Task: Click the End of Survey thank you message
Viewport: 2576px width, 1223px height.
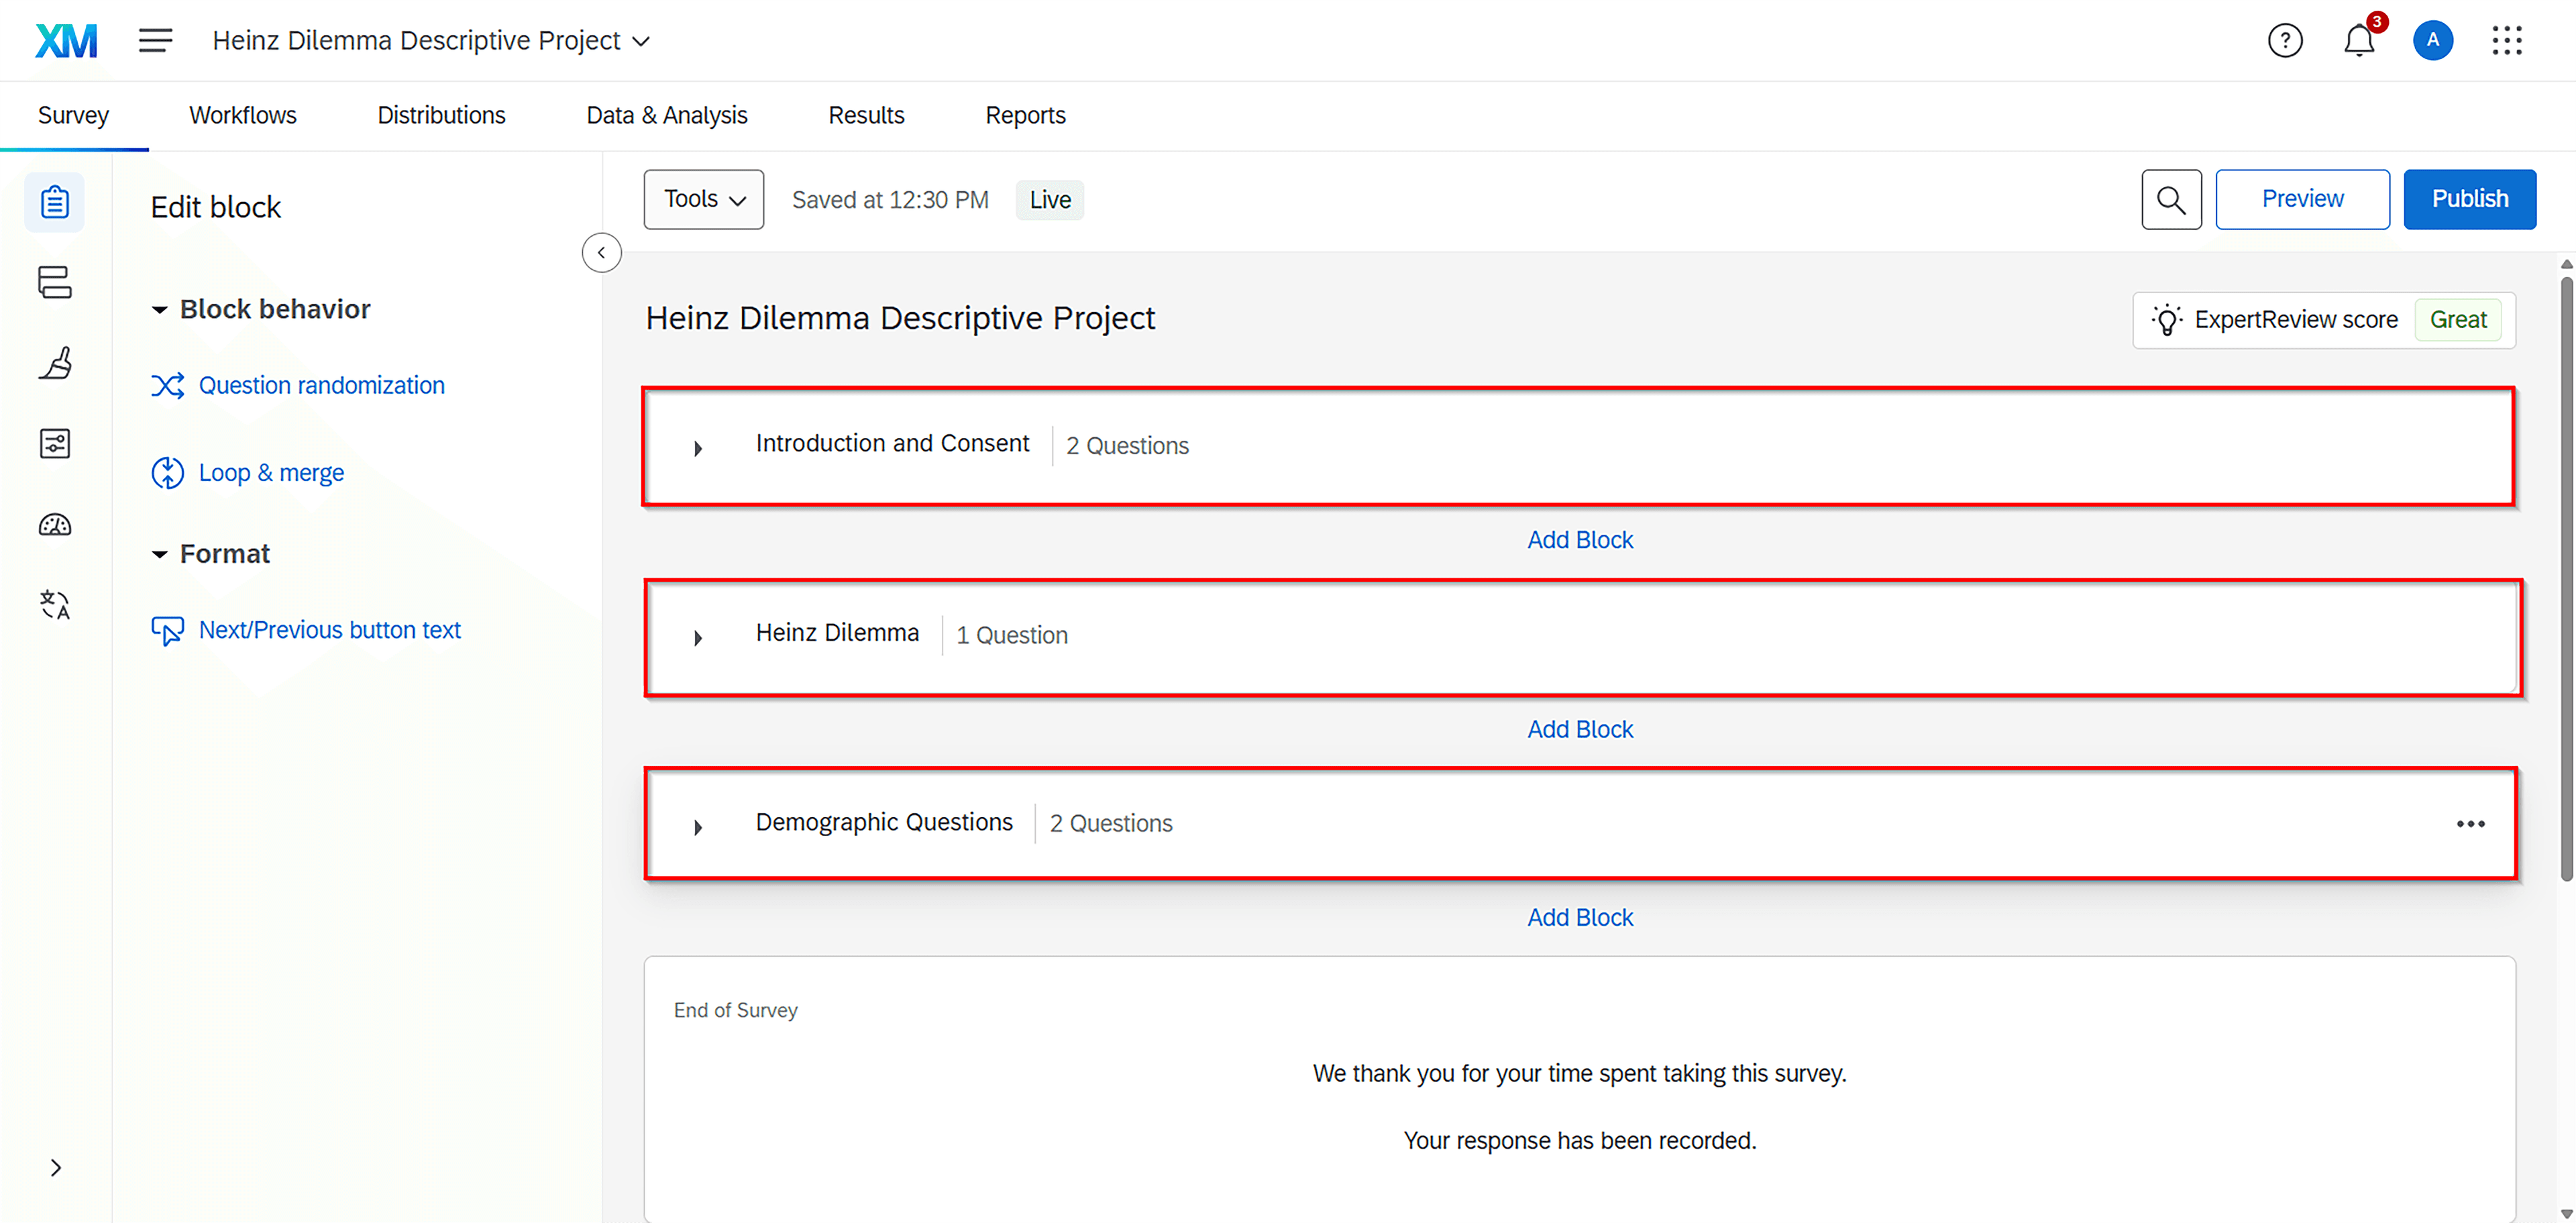Action: click(1579, 1073)
